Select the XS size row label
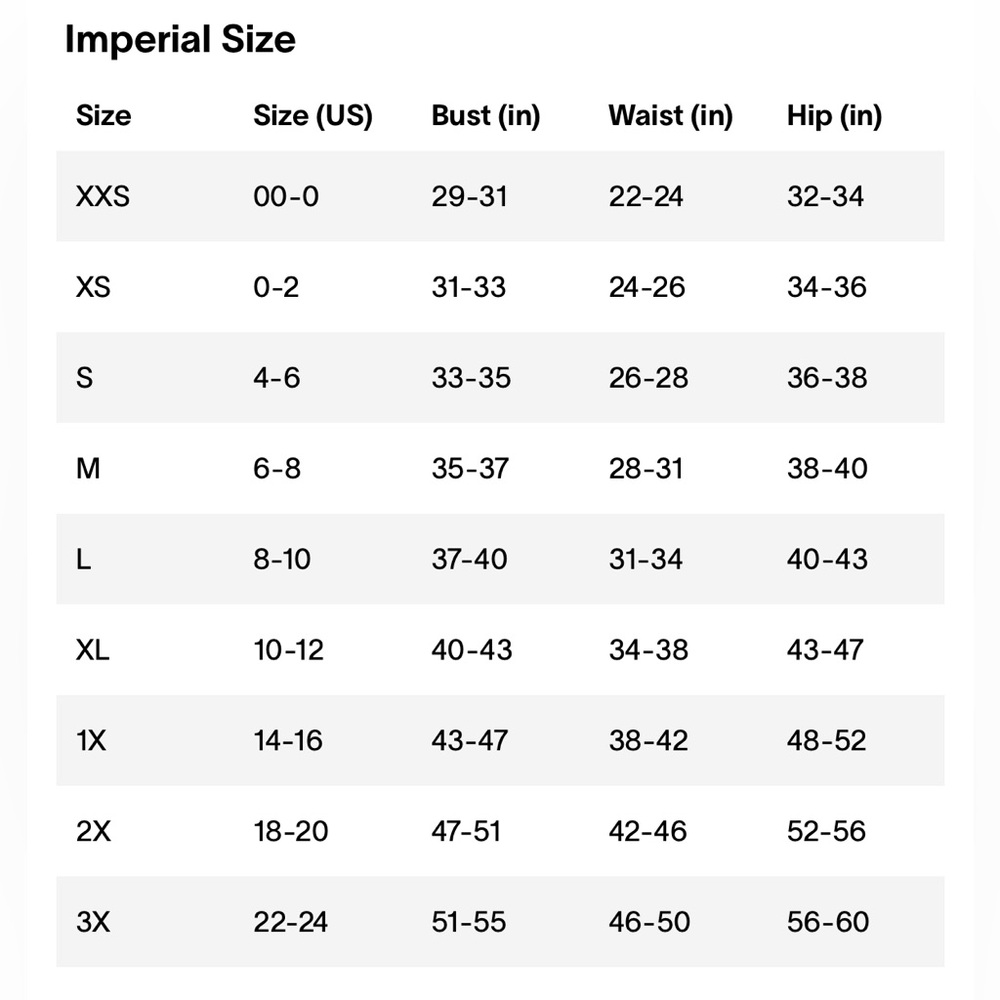Viewport: 1000px width, 1000px height. pos(93,287)
